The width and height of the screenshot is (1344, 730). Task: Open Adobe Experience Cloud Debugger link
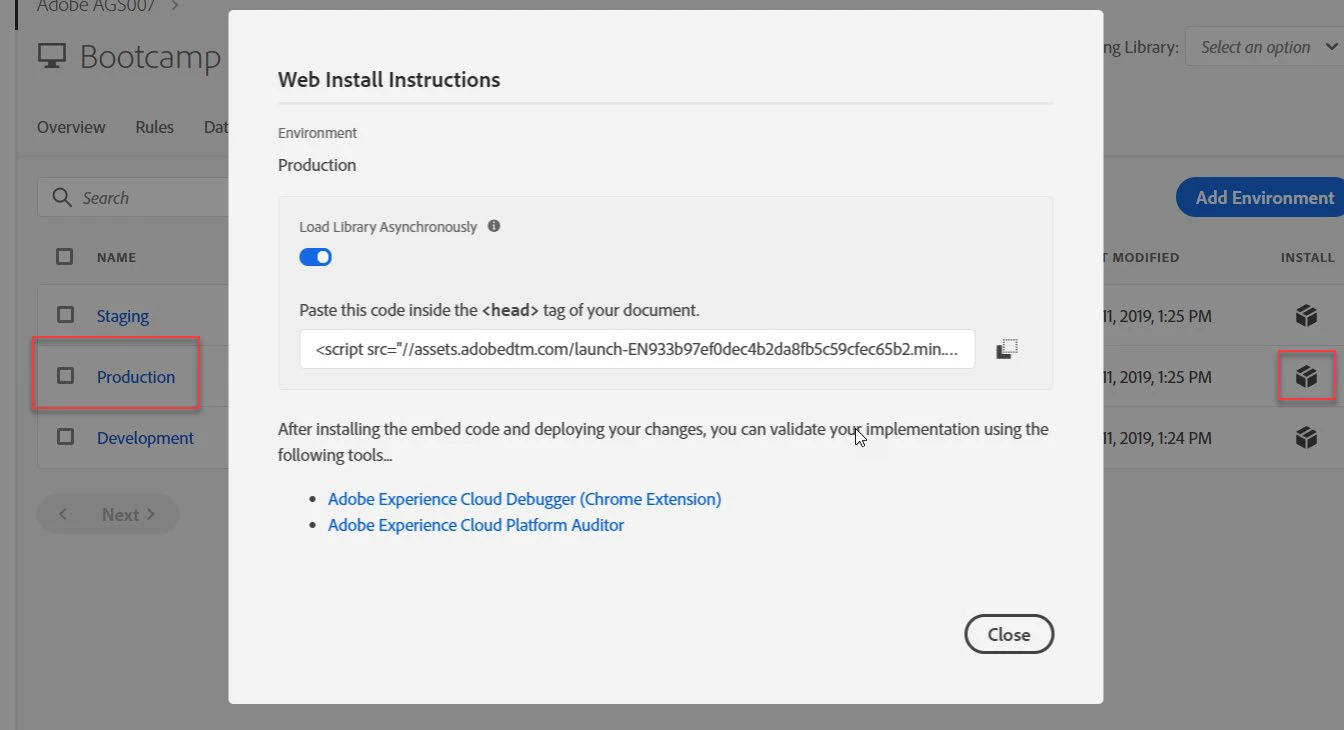click(524, 499)
